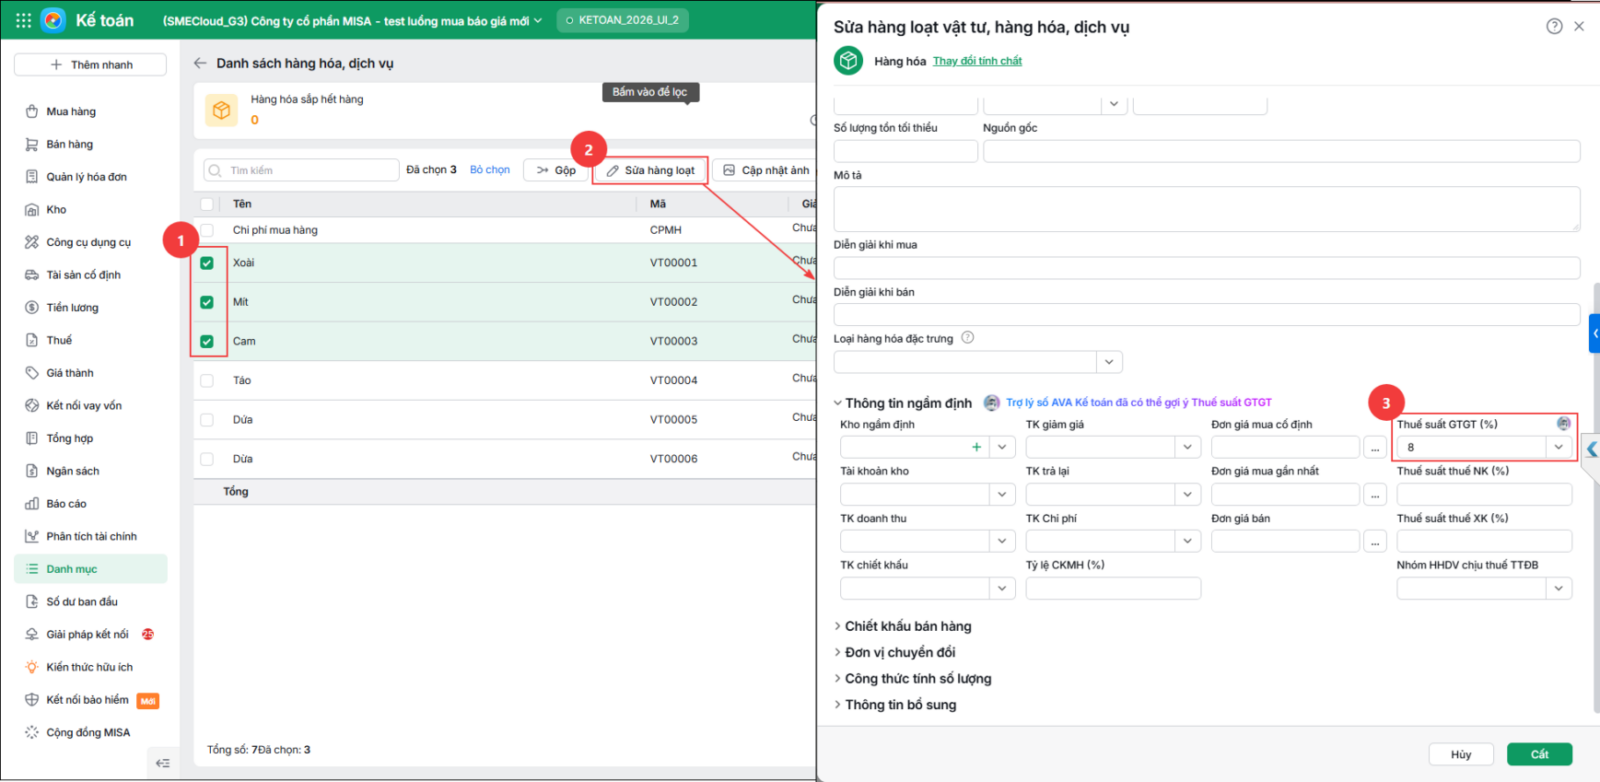This screenshot has height=782, width=1600.
Task: Click the Bán hàng sidebar icon
Action: [x=32, y=145]
